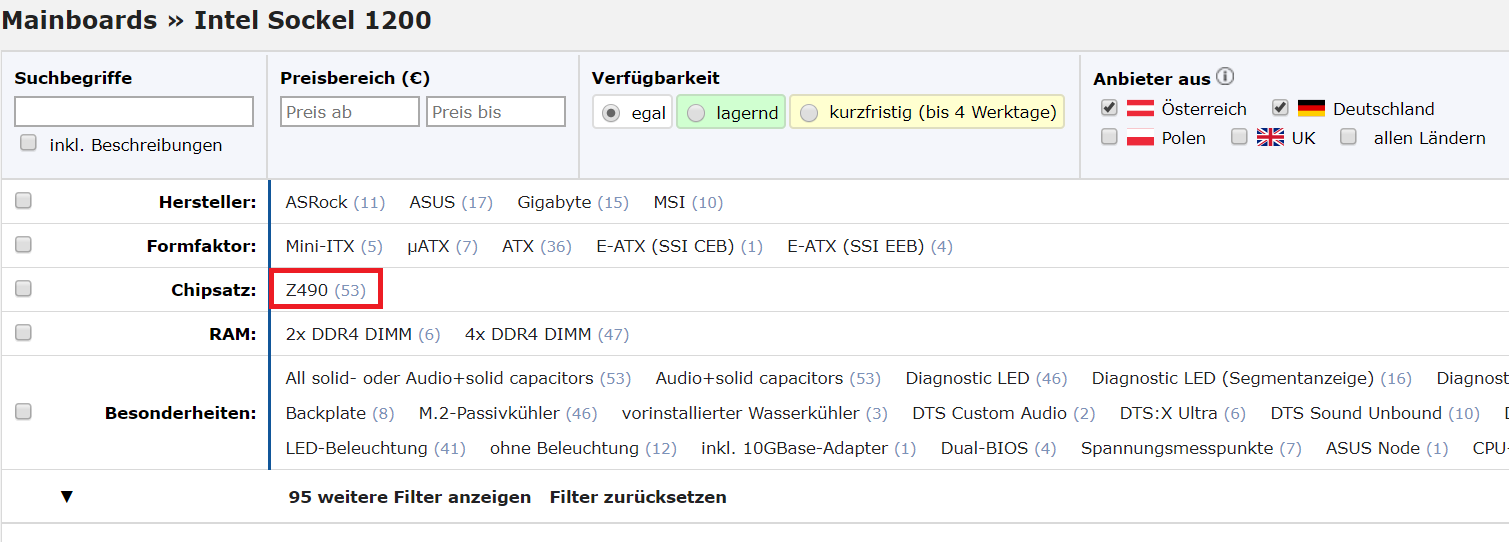Click the Polish flag icon

(x=1140, y=138)
